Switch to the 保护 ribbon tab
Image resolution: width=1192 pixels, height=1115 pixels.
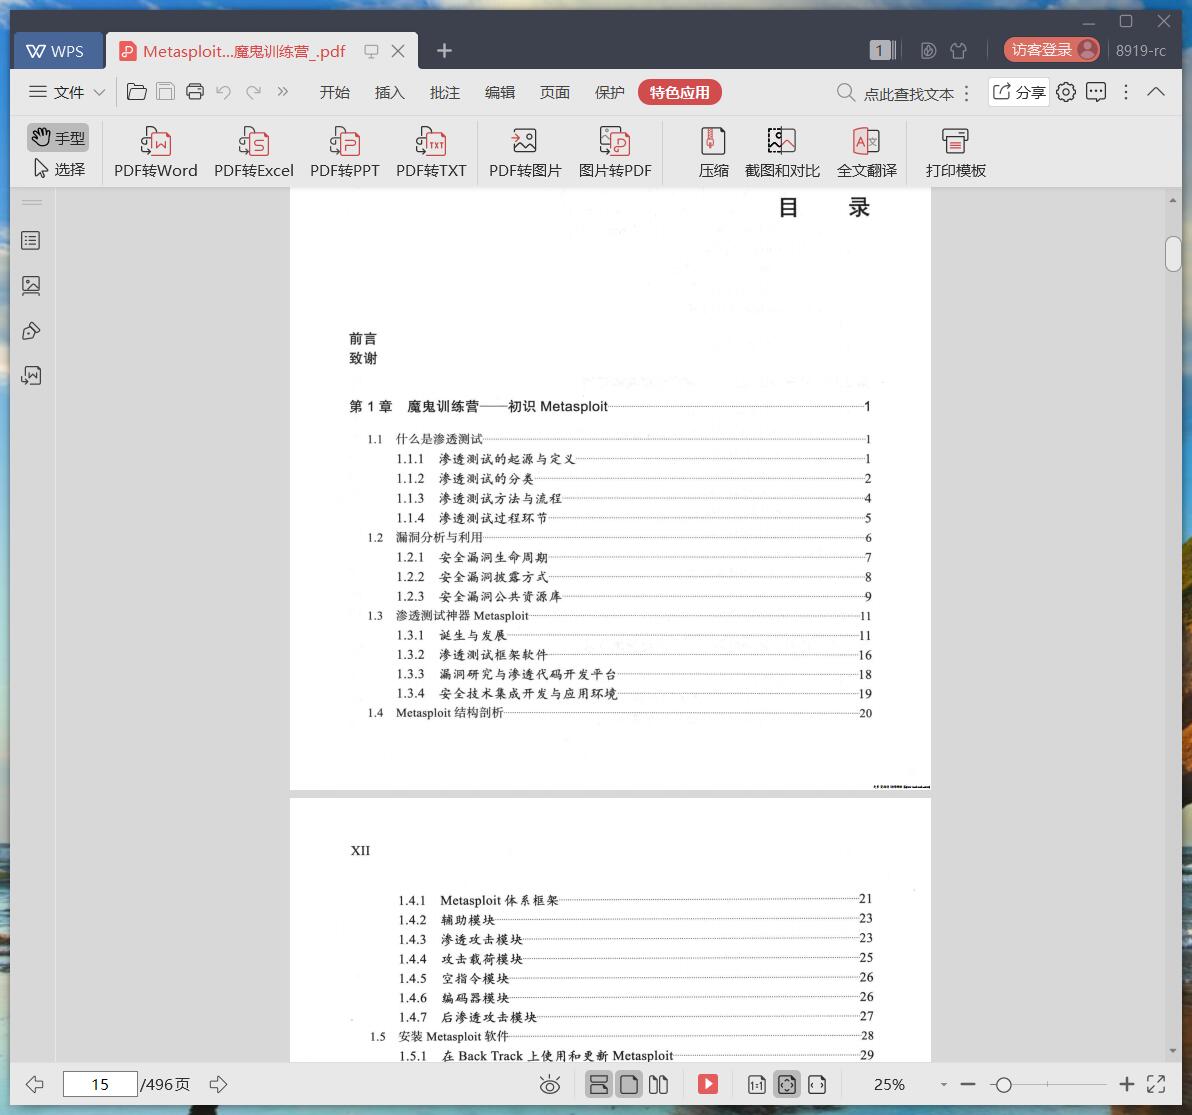pyautogui.click(x=610, y=92)
